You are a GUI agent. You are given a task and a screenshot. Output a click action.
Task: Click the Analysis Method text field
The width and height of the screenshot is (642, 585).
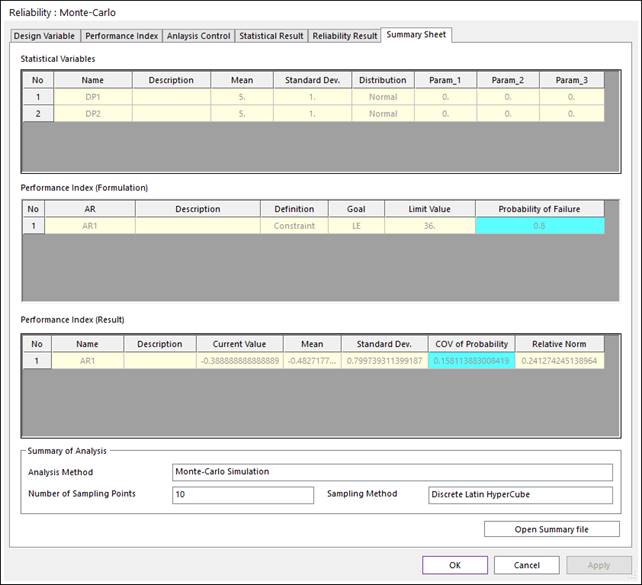pyautogui.click(x=392, y=472)
